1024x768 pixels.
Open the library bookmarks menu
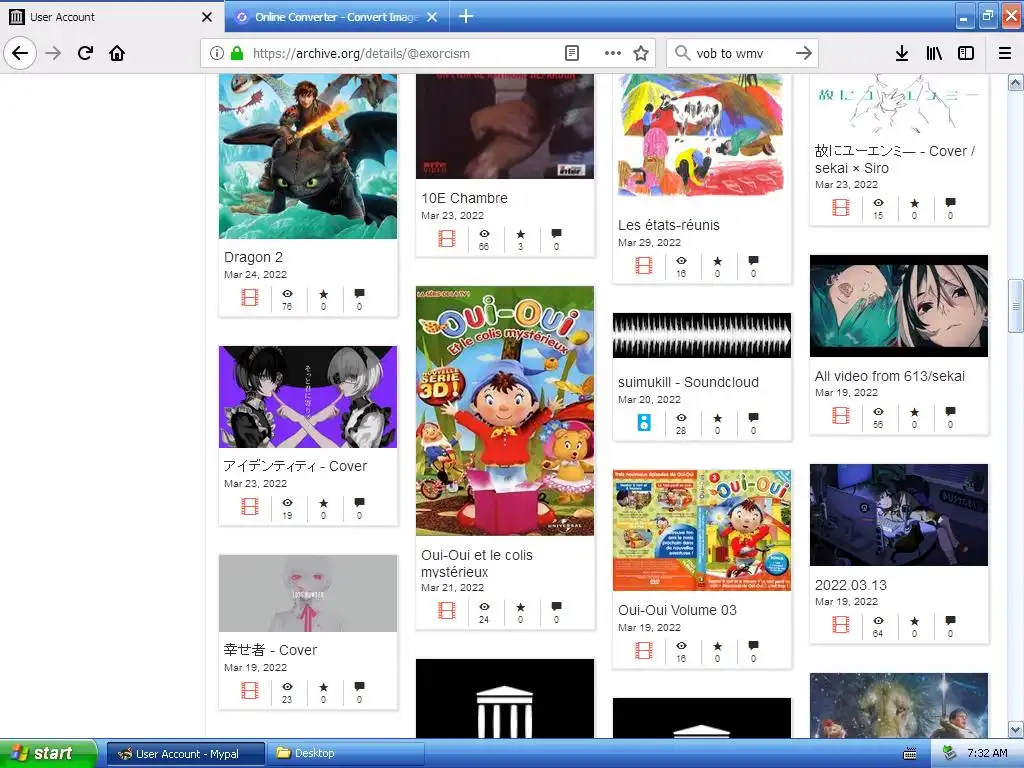(x=934, y=53)
